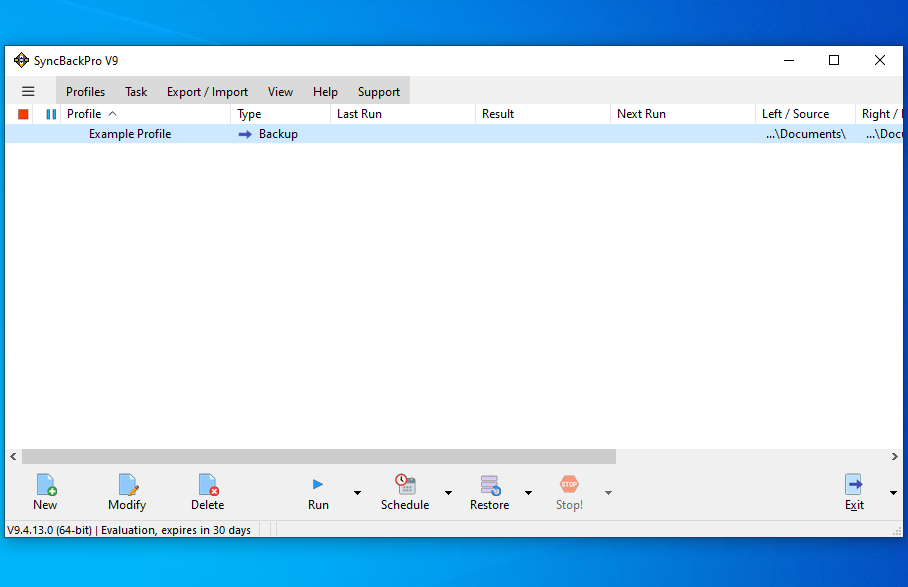
Task: Expand the Restore dropdown arrow
Action: click(x=528, y=493)
